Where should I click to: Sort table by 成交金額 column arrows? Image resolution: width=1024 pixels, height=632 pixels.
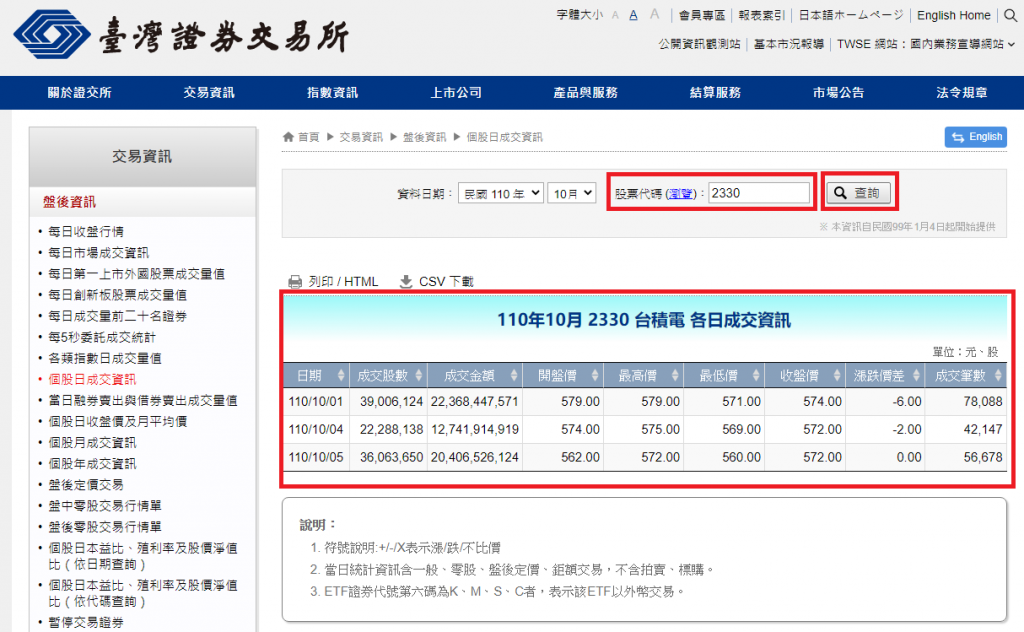pos(514,375)
